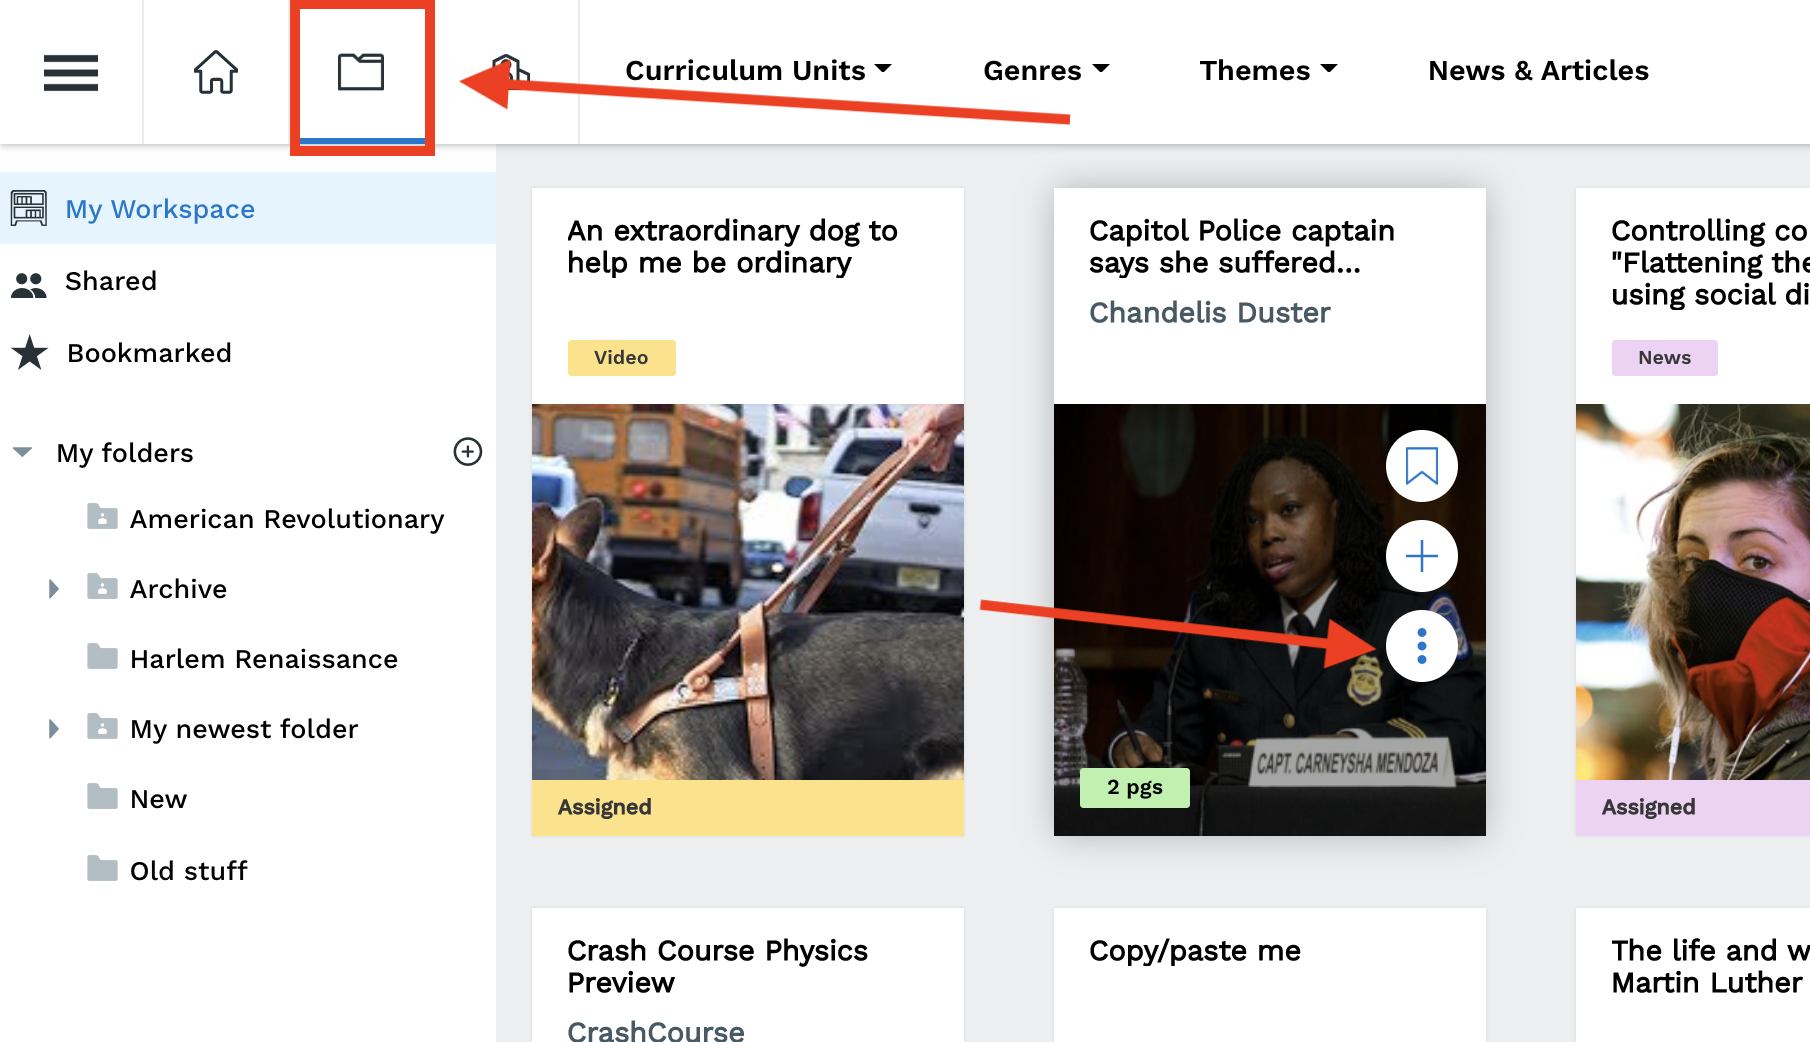Viewport: 1810px width, 1042px height.
Task: Select My Workspace in sidebar
Action: point(248,208)
